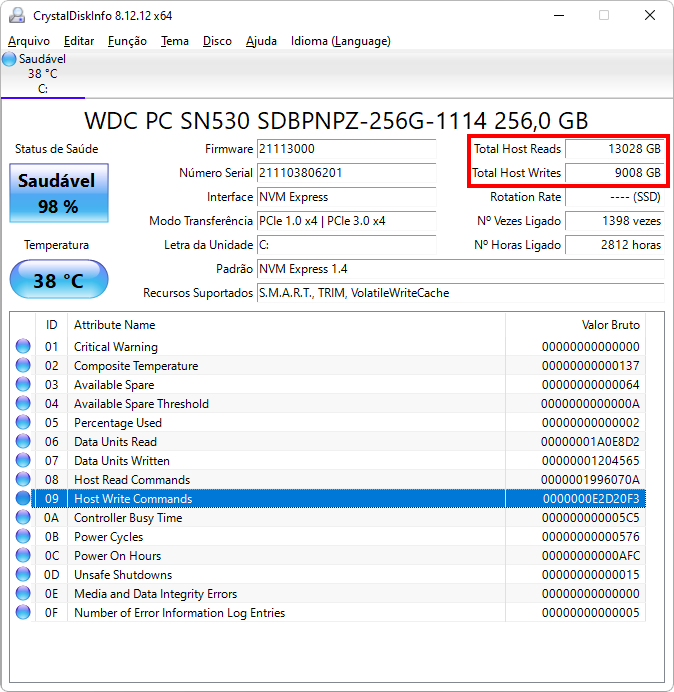The height and width of the screenshot is (692, 674).
Task: Click the Firmware field 21113000
Action: tap(346, 149)
